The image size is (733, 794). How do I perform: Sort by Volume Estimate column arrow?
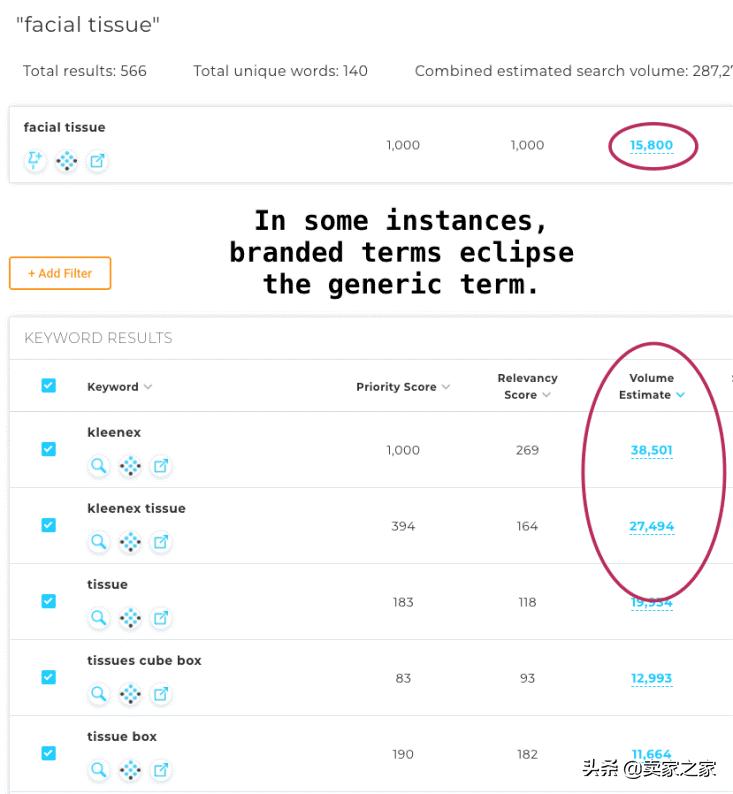point(681,395)
